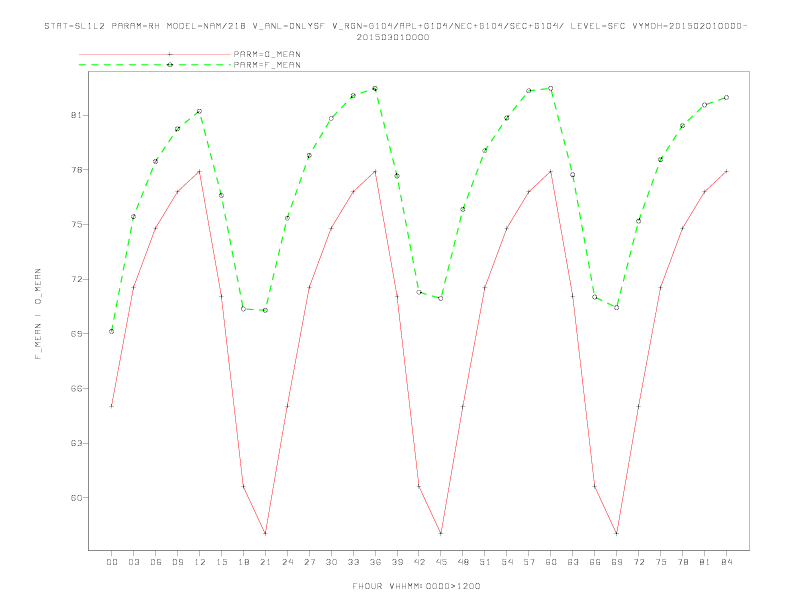The image size is (792, 612).
Task: Click the vertical axis title F_MEAN | O_MEAN
Action: pyautogui.click(x=38, y=314)
